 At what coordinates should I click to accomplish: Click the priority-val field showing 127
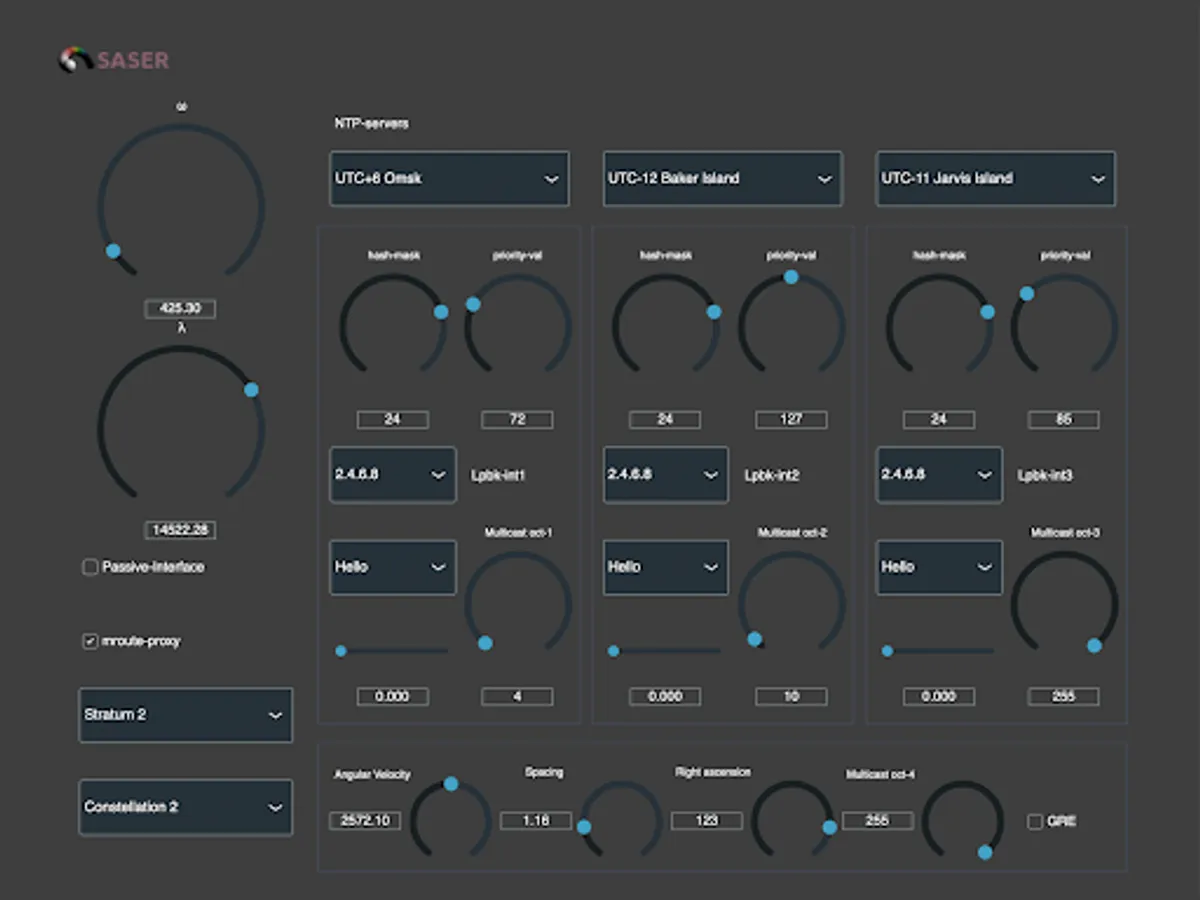click(x=791, y=420)
